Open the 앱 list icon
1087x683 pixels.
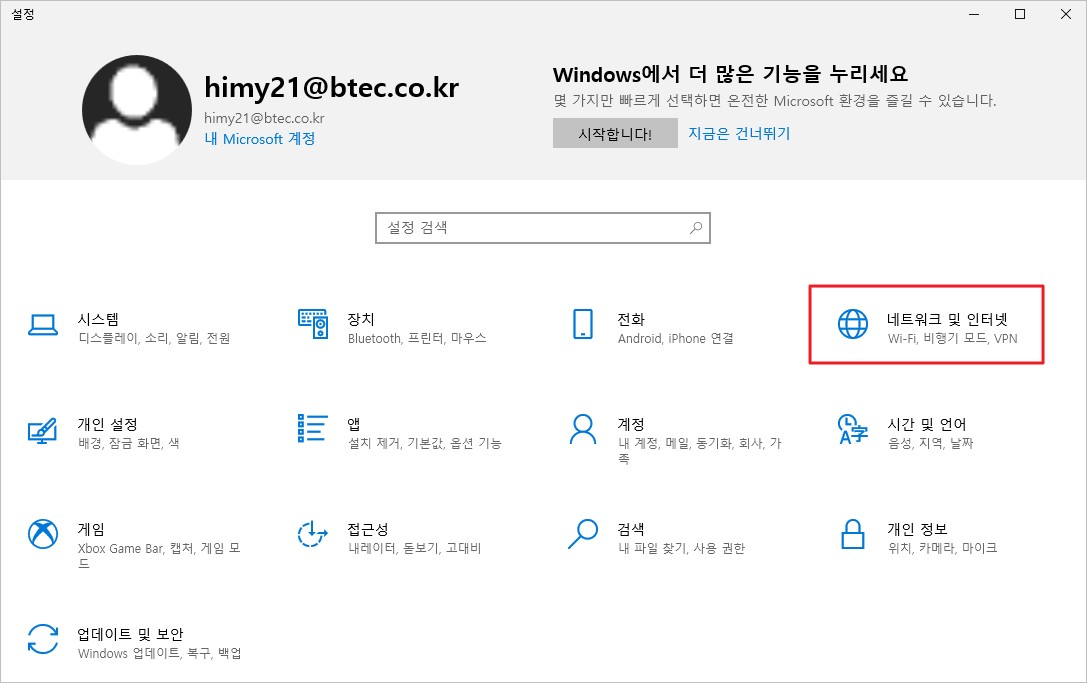point(313,429)
